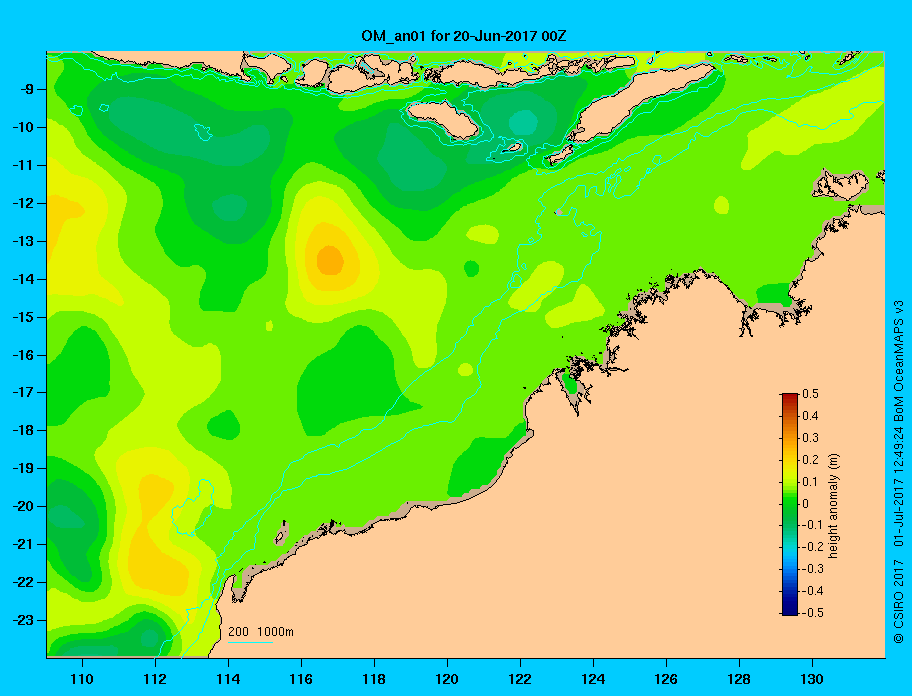
Task: Click the latitude label -19
Action: [x=22, y=468]
